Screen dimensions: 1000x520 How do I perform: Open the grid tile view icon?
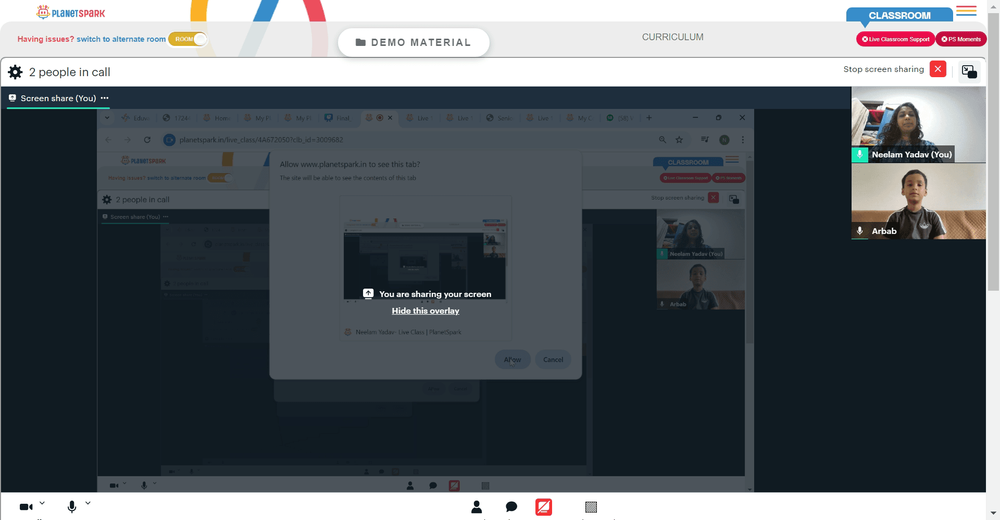coord(591,507)
